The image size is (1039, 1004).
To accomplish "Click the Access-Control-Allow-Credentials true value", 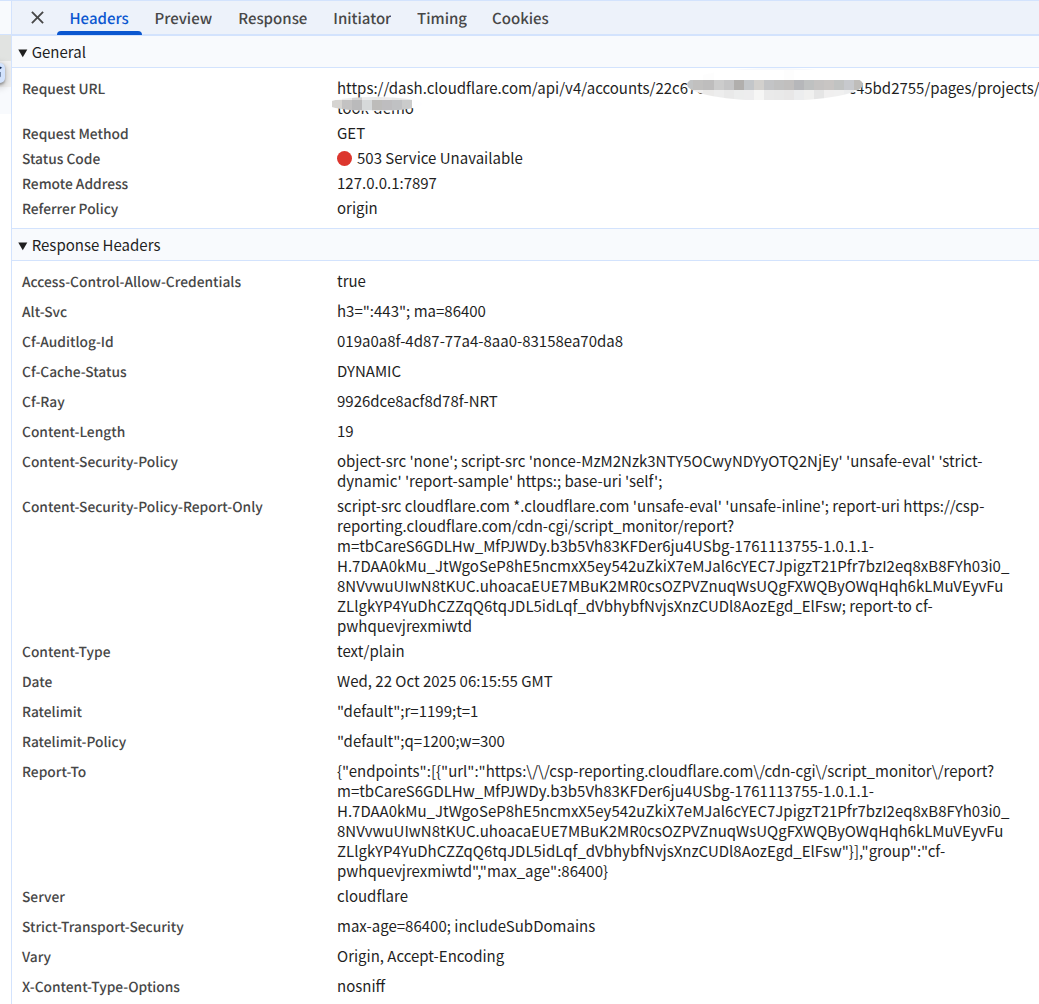I will 351,282.
